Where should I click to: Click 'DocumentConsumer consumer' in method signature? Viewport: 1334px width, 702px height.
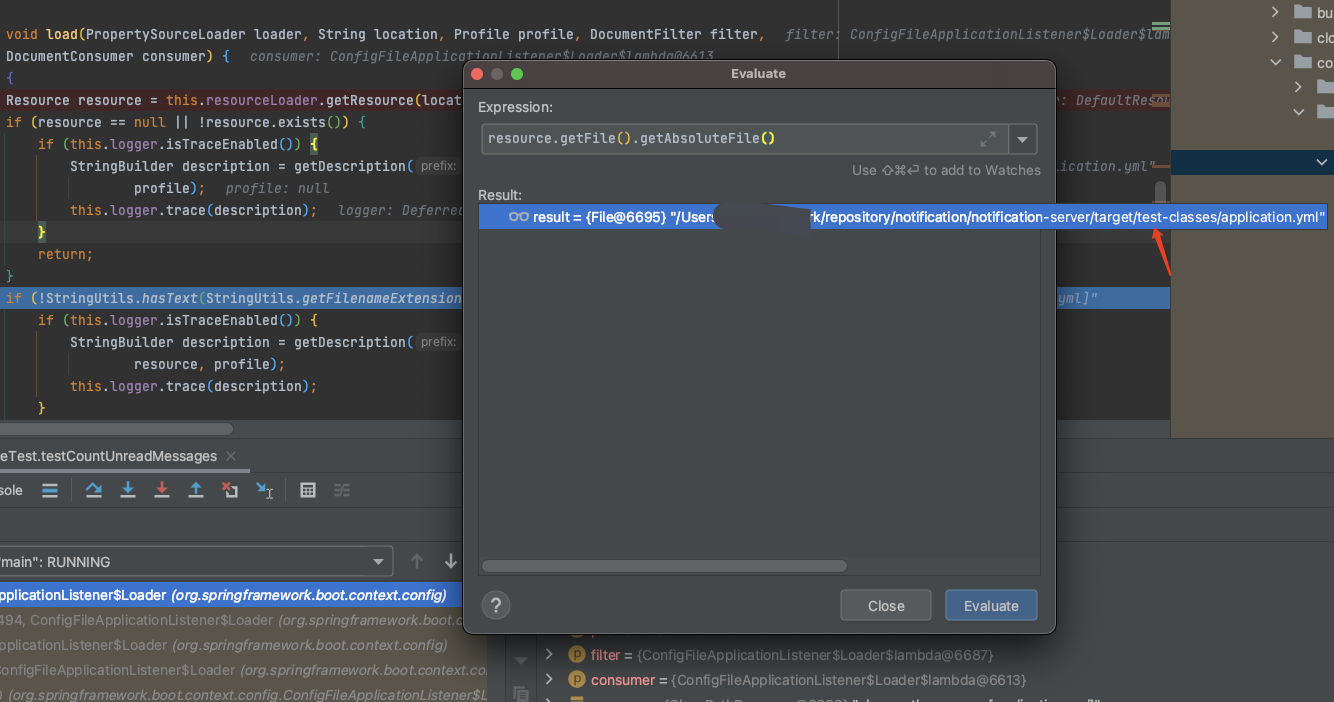105,56
